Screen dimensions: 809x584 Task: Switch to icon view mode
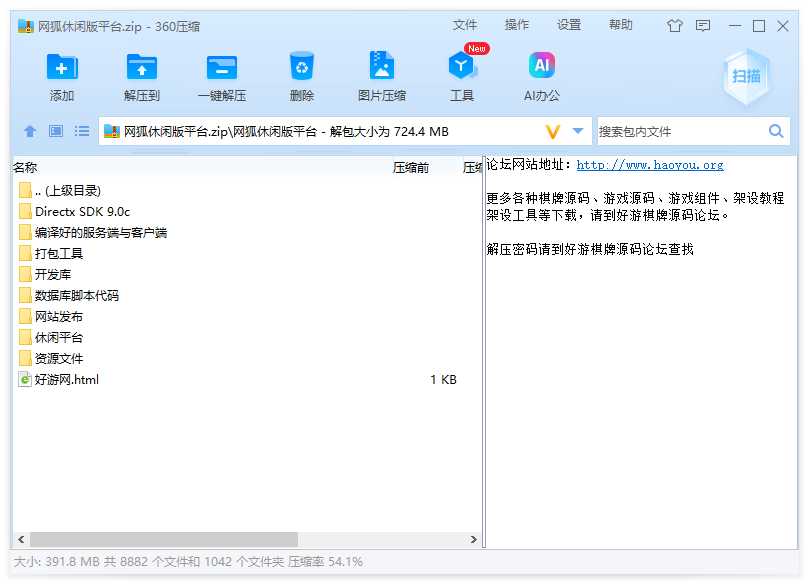tap(56, 131)
